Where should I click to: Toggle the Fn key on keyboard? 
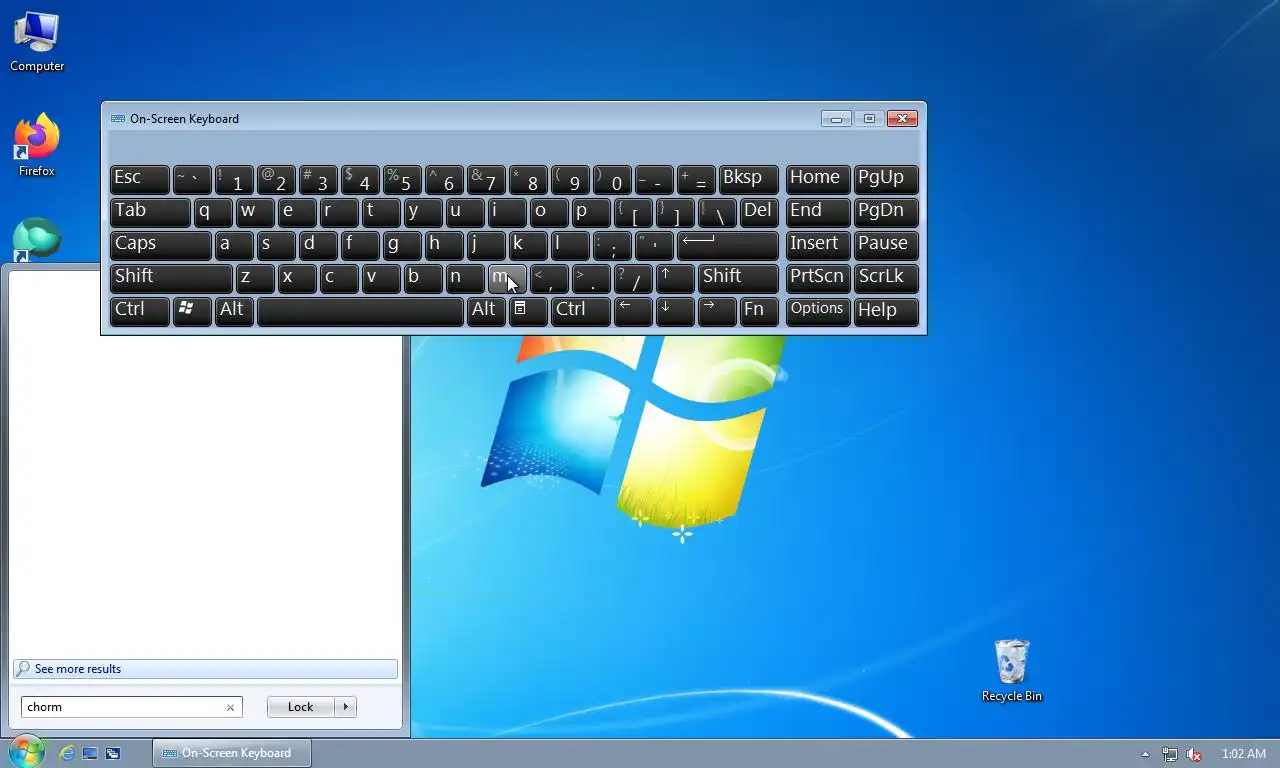point(759,311)
